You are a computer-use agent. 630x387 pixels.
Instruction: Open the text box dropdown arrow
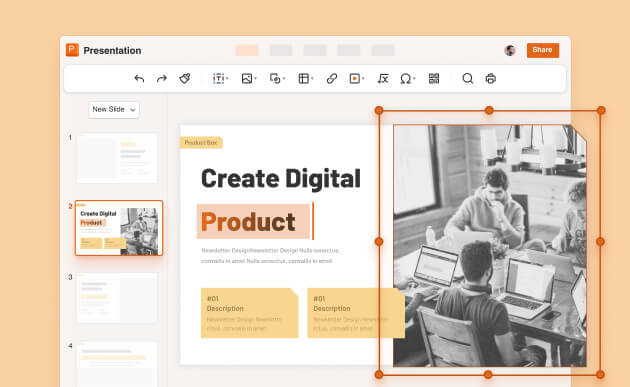coord(227,78)
